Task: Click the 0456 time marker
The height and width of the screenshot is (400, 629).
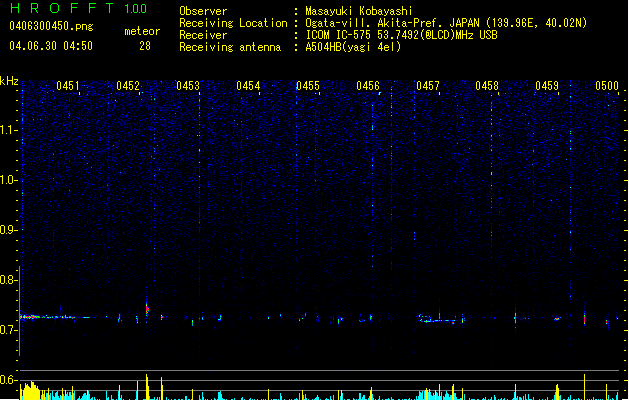Action: click(368, 86)
